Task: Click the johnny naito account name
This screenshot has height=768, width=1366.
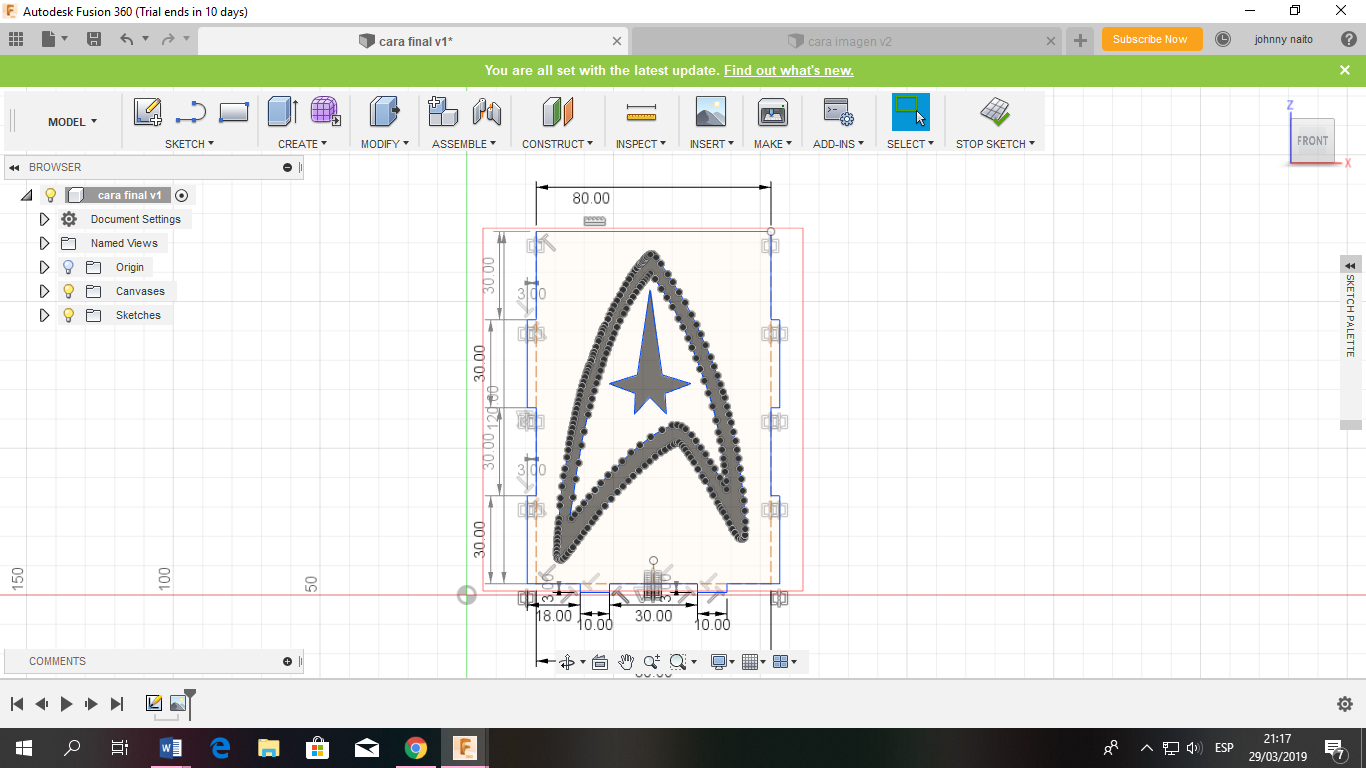Action: 1284,39
